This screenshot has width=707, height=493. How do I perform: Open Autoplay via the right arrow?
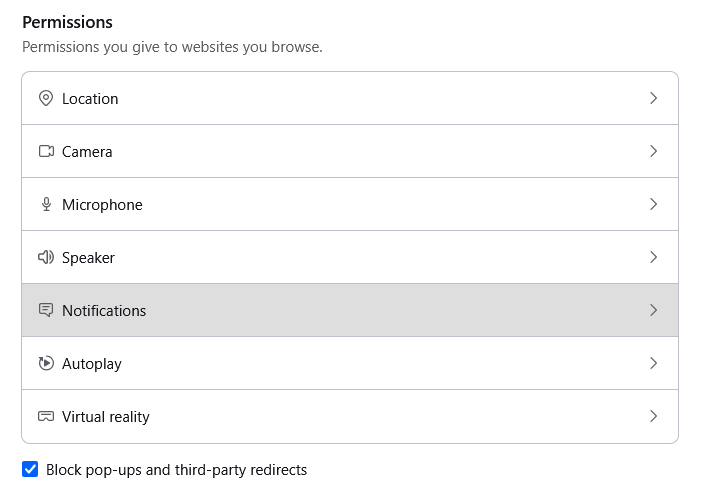click(653, 363)
